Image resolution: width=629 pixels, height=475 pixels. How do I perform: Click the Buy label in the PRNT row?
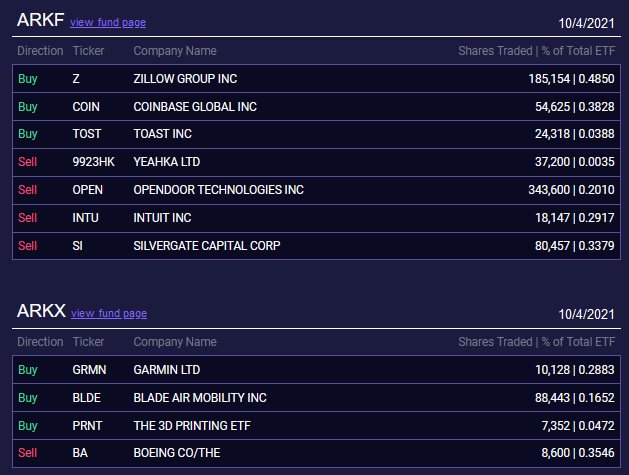click(28, 426)
